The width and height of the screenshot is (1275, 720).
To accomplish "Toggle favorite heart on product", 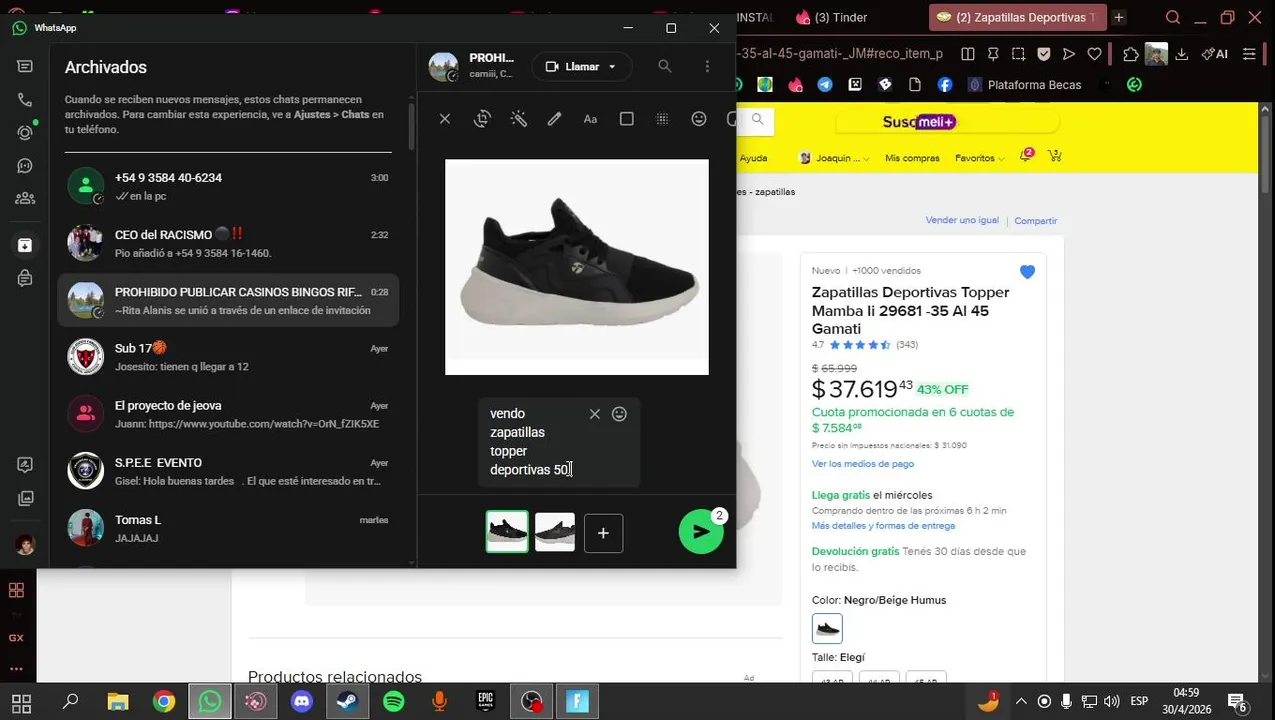I will pos(1027,272).
